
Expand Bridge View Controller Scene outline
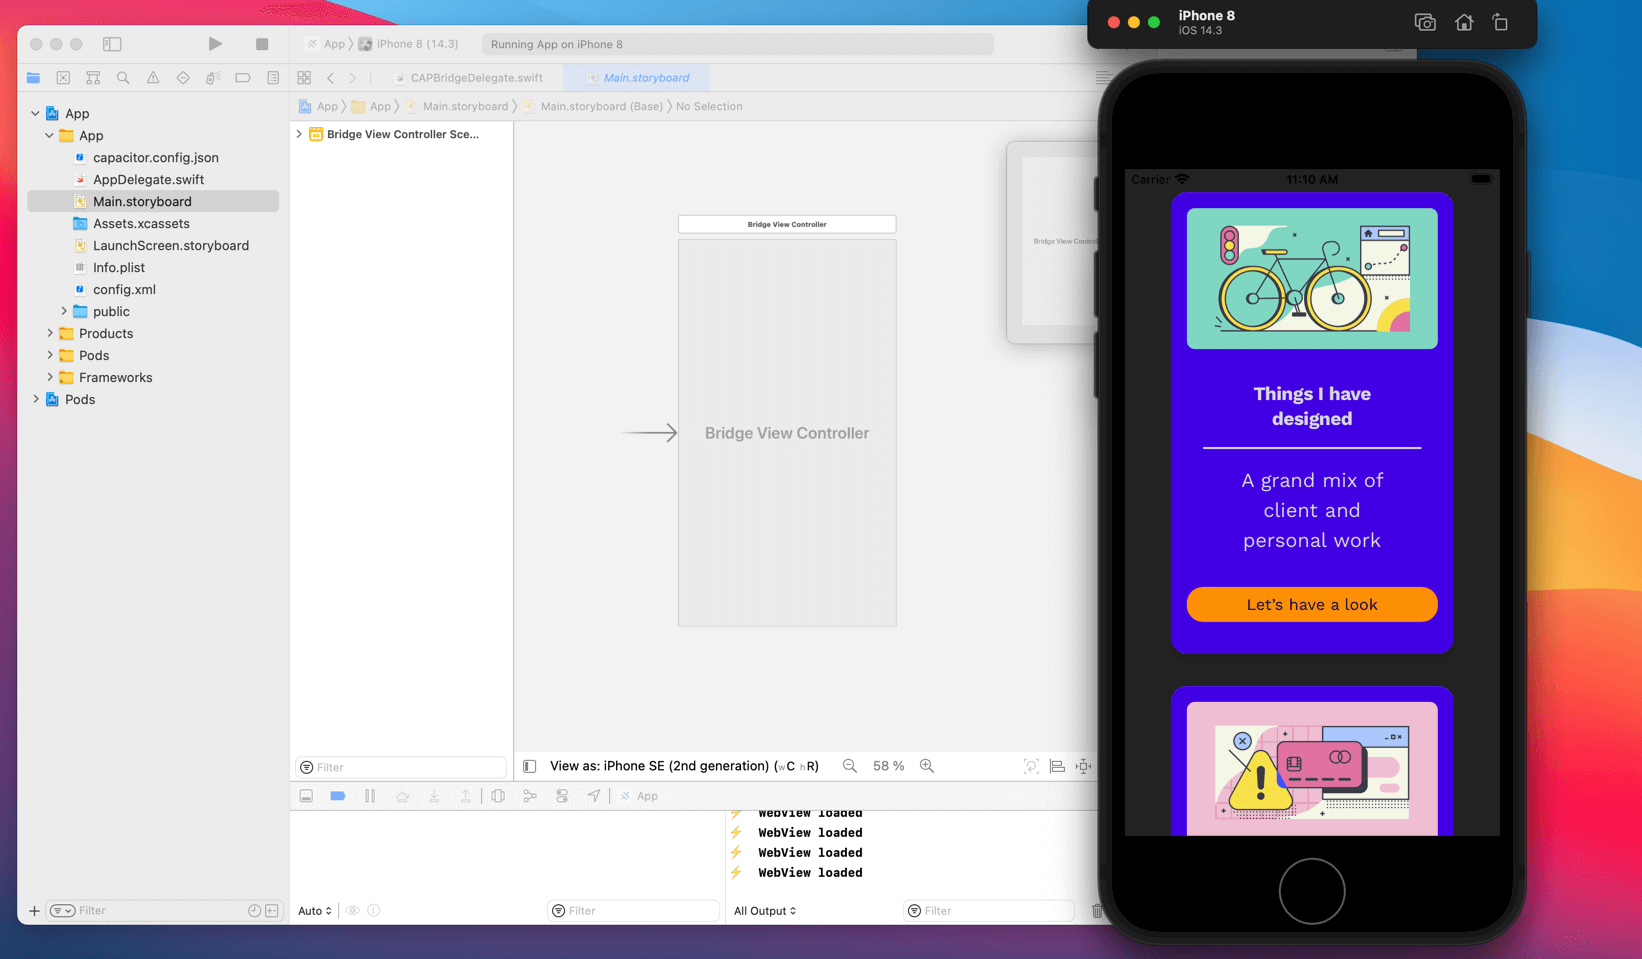click(x=299, y=134)
